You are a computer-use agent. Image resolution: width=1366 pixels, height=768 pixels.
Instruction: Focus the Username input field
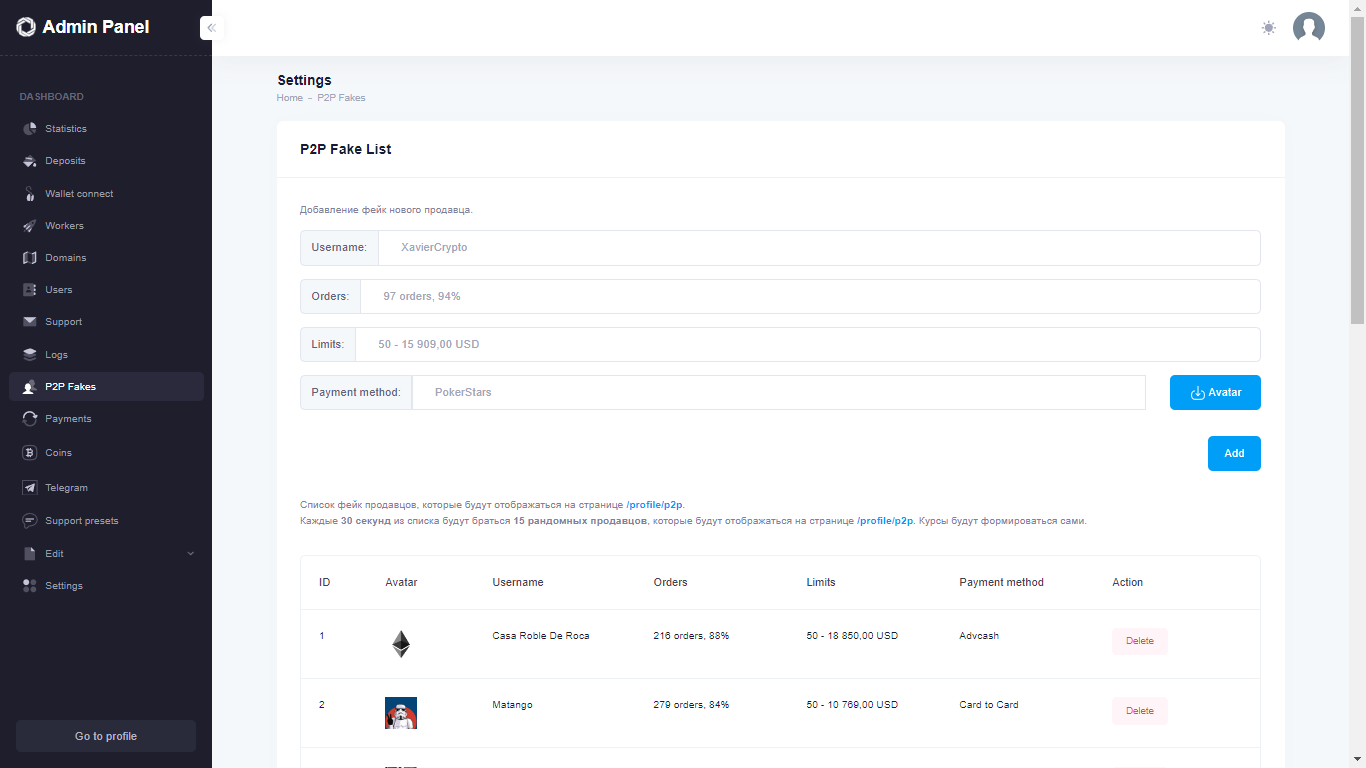click(818, 248)
